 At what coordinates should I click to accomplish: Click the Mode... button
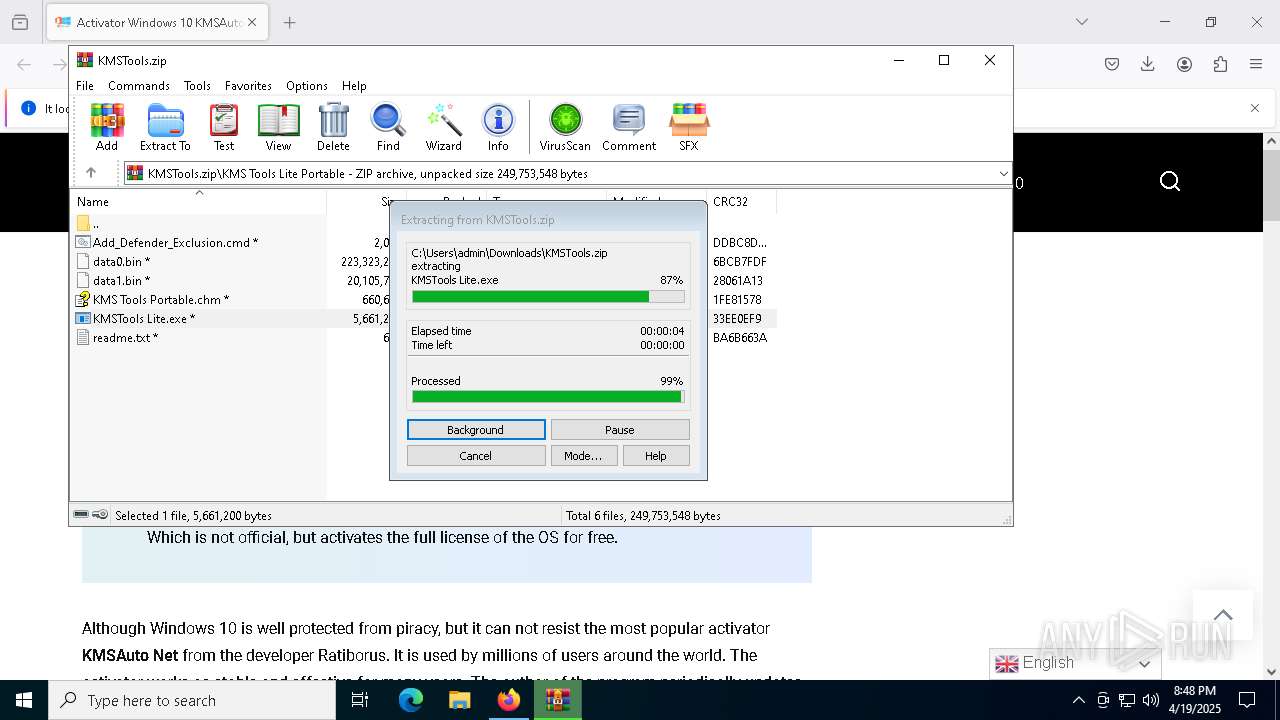583,456
